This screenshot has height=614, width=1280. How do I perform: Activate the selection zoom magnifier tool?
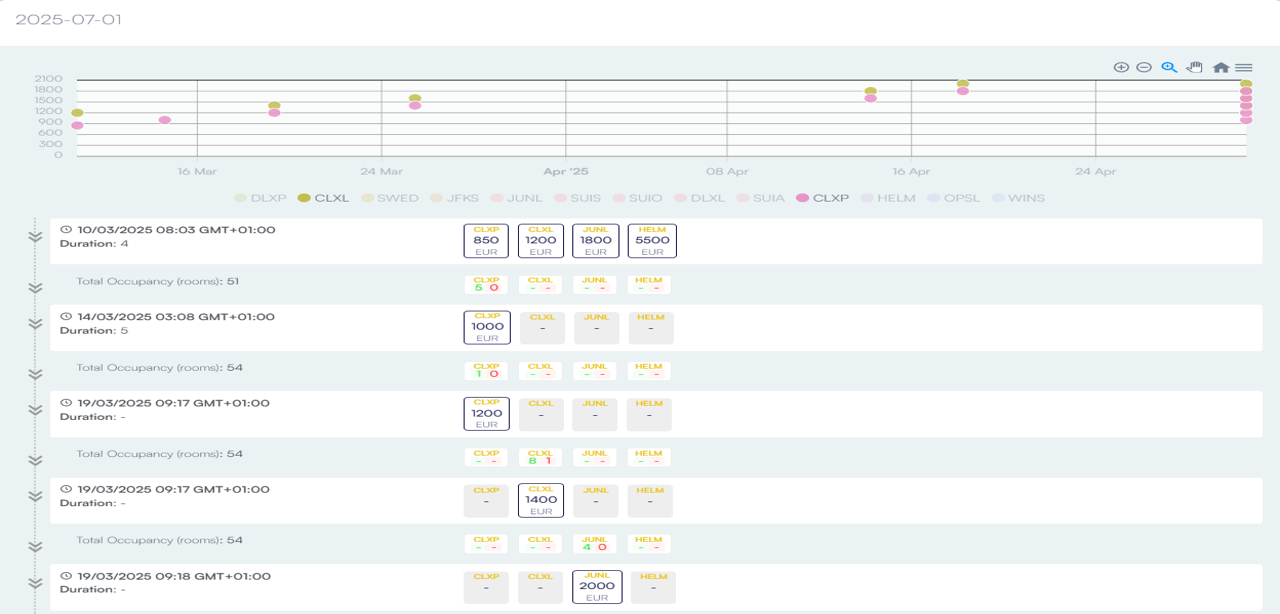click(x=1169, y=67)
